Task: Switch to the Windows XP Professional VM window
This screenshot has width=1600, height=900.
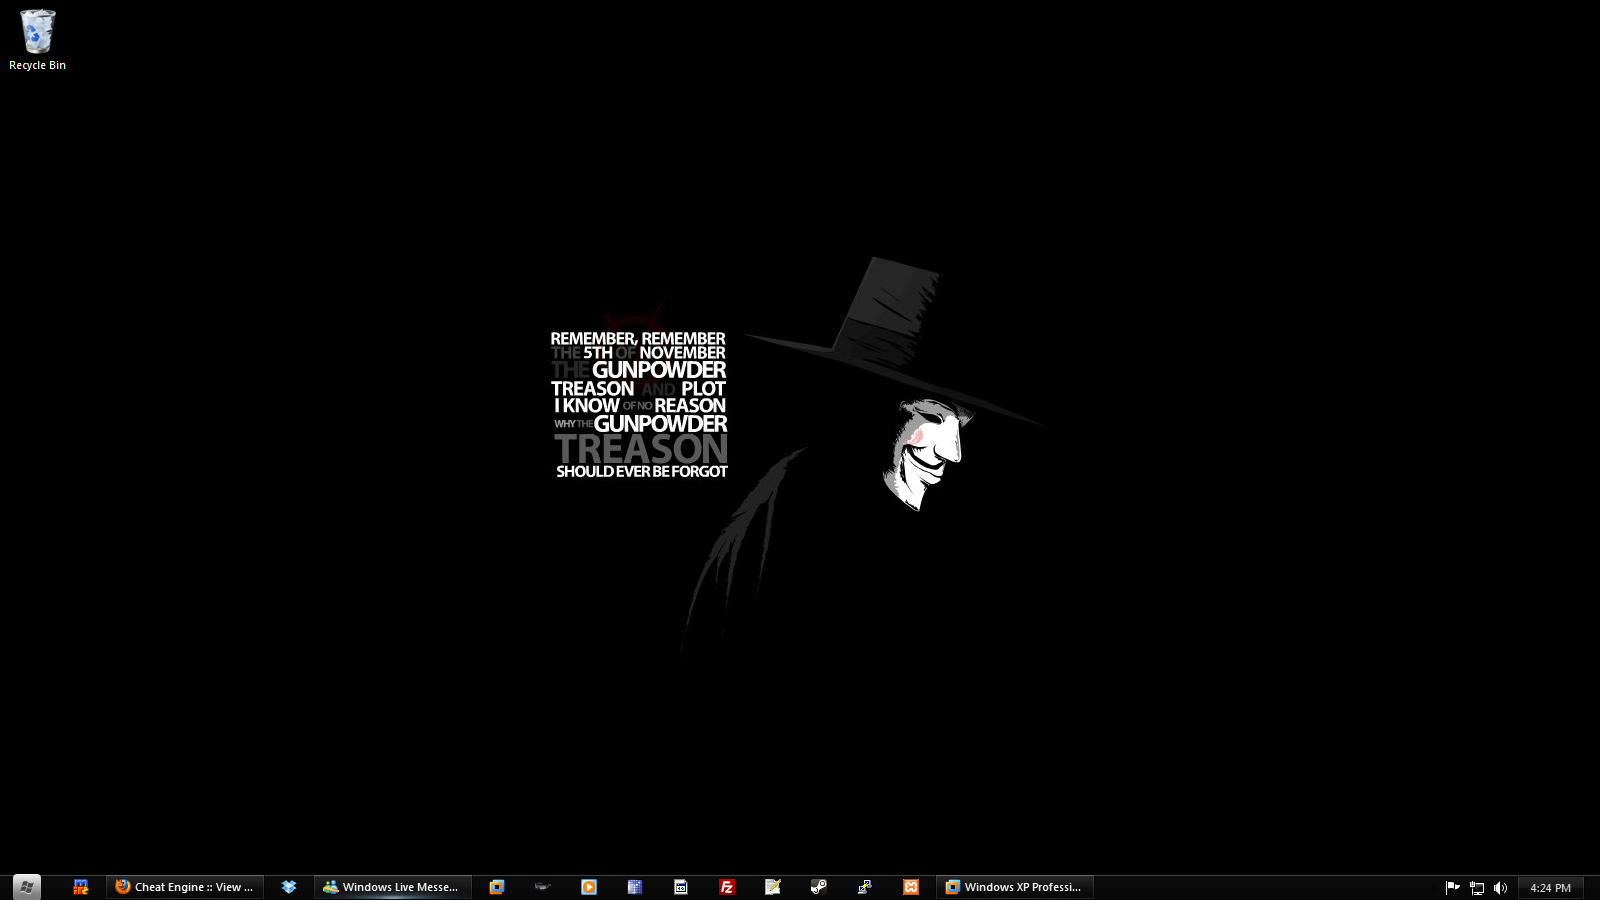Action: [1014, 887]
